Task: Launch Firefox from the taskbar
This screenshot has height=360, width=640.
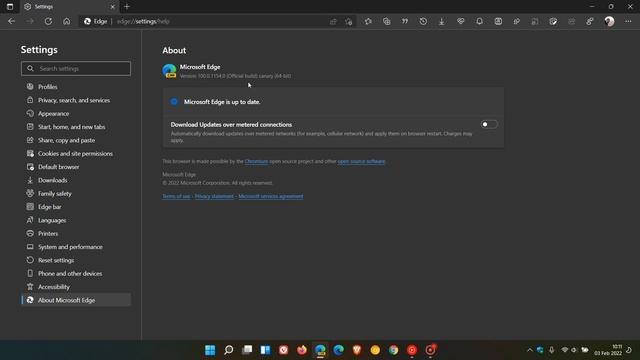Action: 302,350
